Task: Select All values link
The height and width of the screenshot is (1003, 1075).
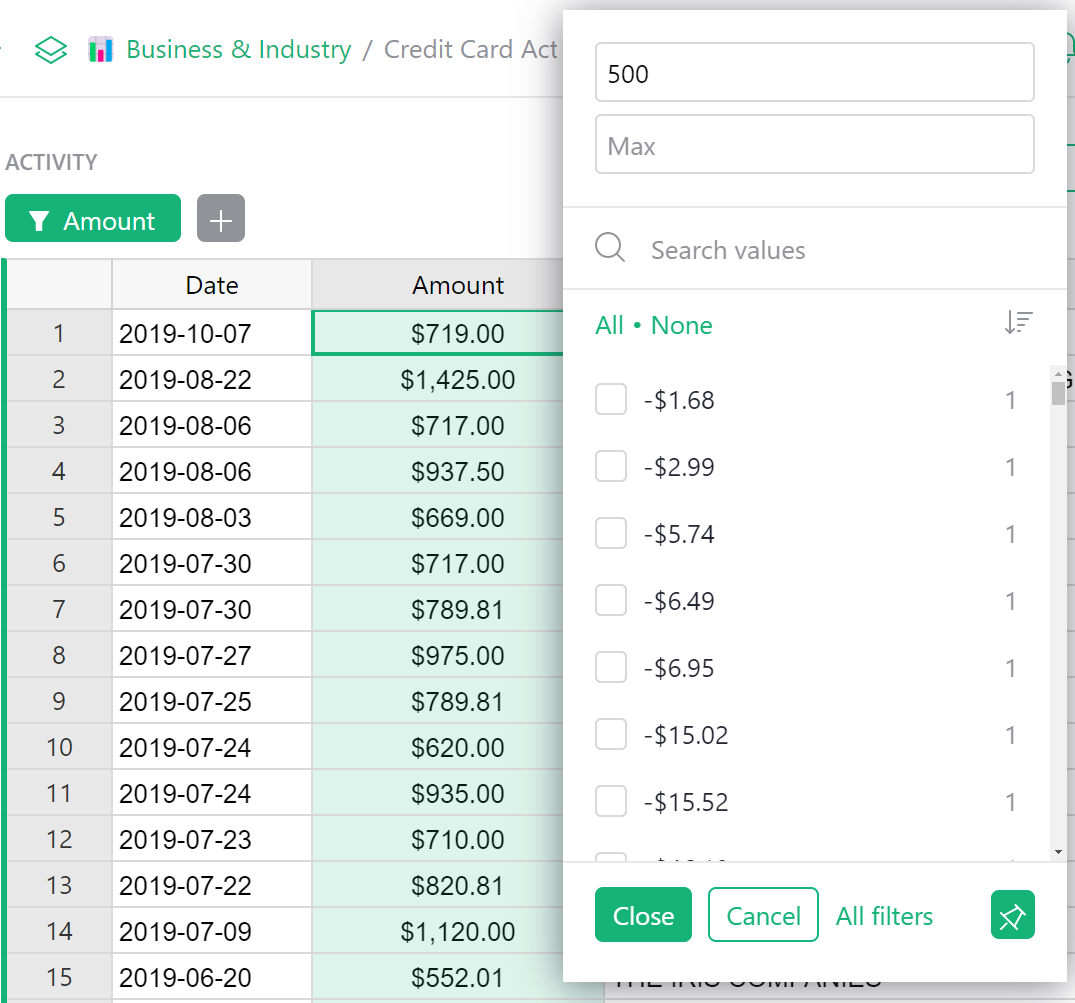Action: point(609,326)
